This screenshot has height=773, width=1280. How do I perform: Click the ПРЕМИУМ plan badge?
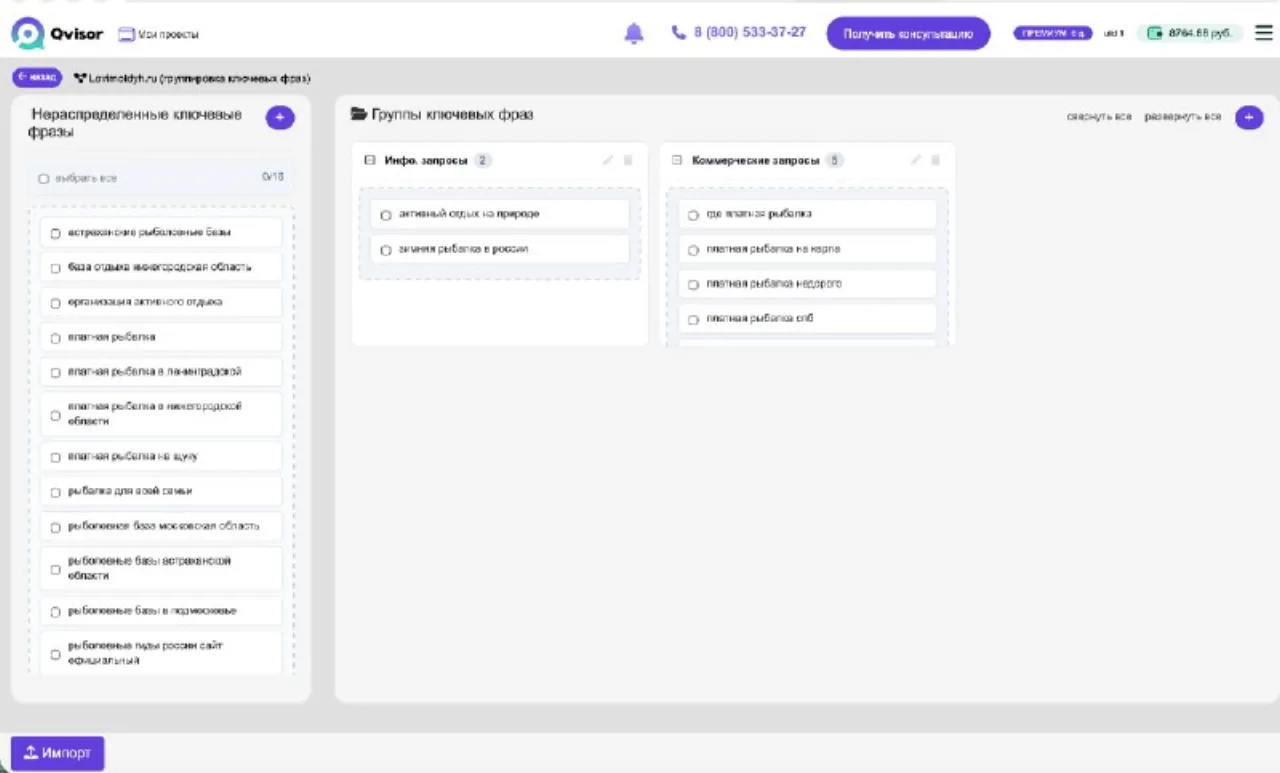pos(1053,33)
